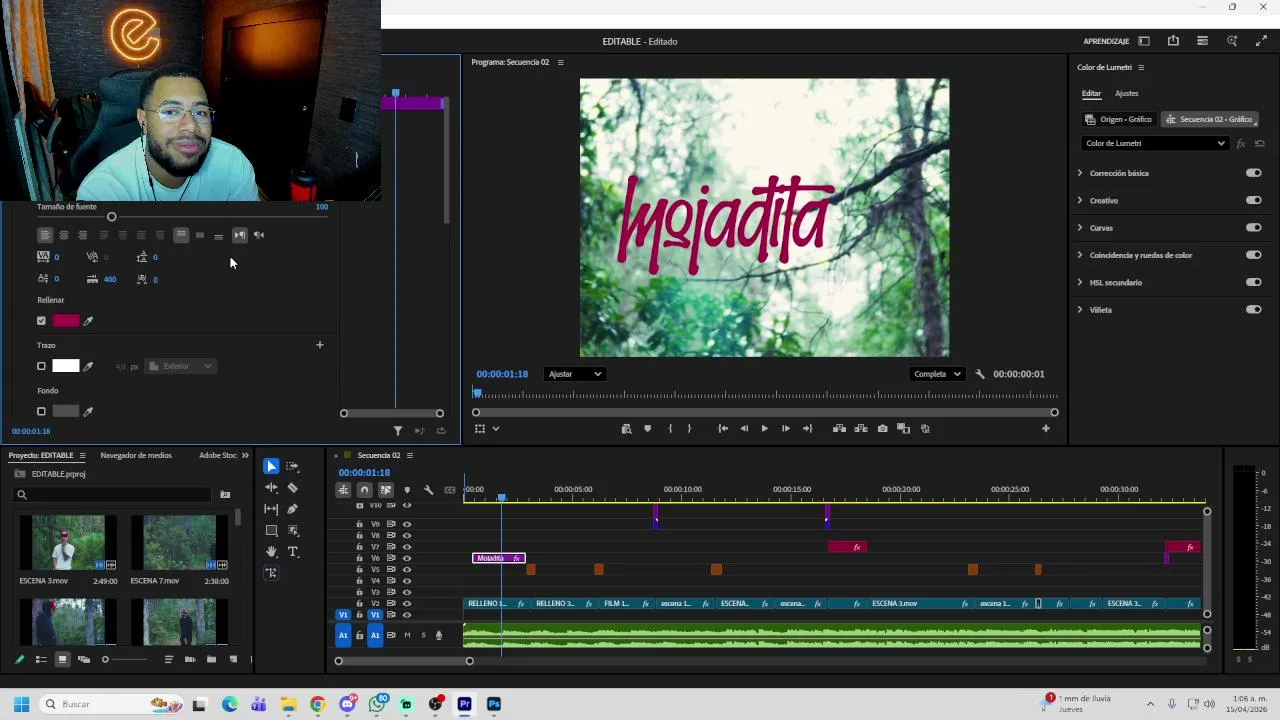Select the Slip tool
The height and width of the screenshot is (720, 1280).
271,509
